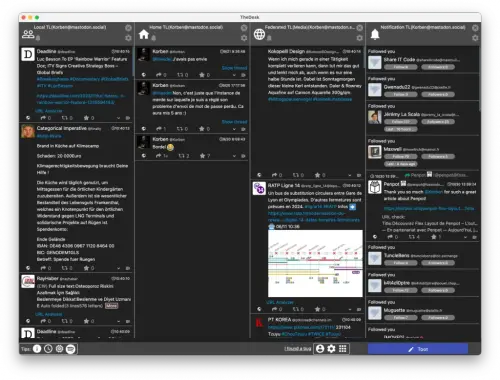
Task: Click the blue Toot button
Action: (418, 349)
